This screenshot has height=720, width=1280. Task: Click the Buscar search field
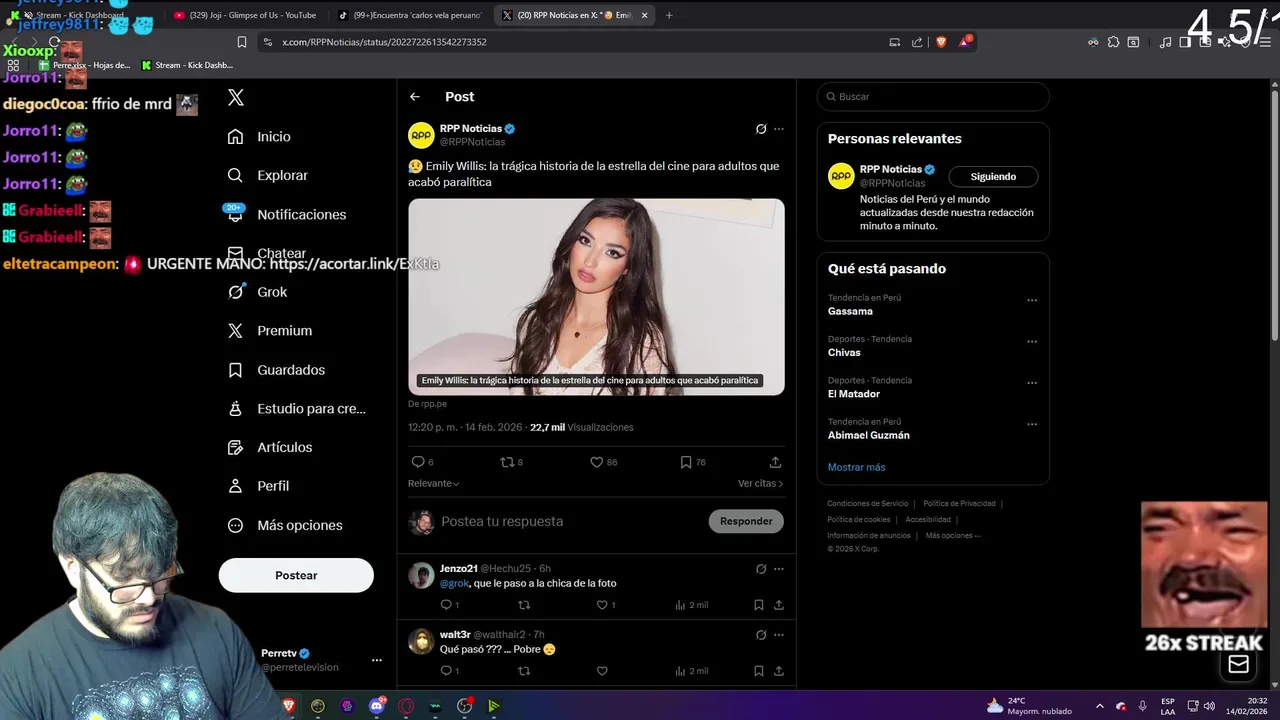click(x=933, y=97)
